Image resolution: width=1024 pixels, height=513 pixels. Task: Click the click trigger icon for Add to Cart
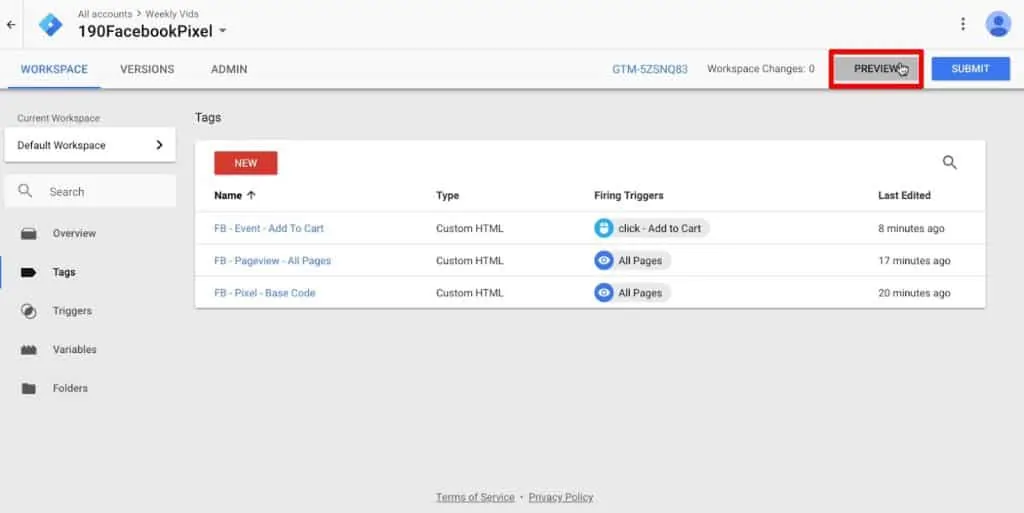tap(603, 228)
